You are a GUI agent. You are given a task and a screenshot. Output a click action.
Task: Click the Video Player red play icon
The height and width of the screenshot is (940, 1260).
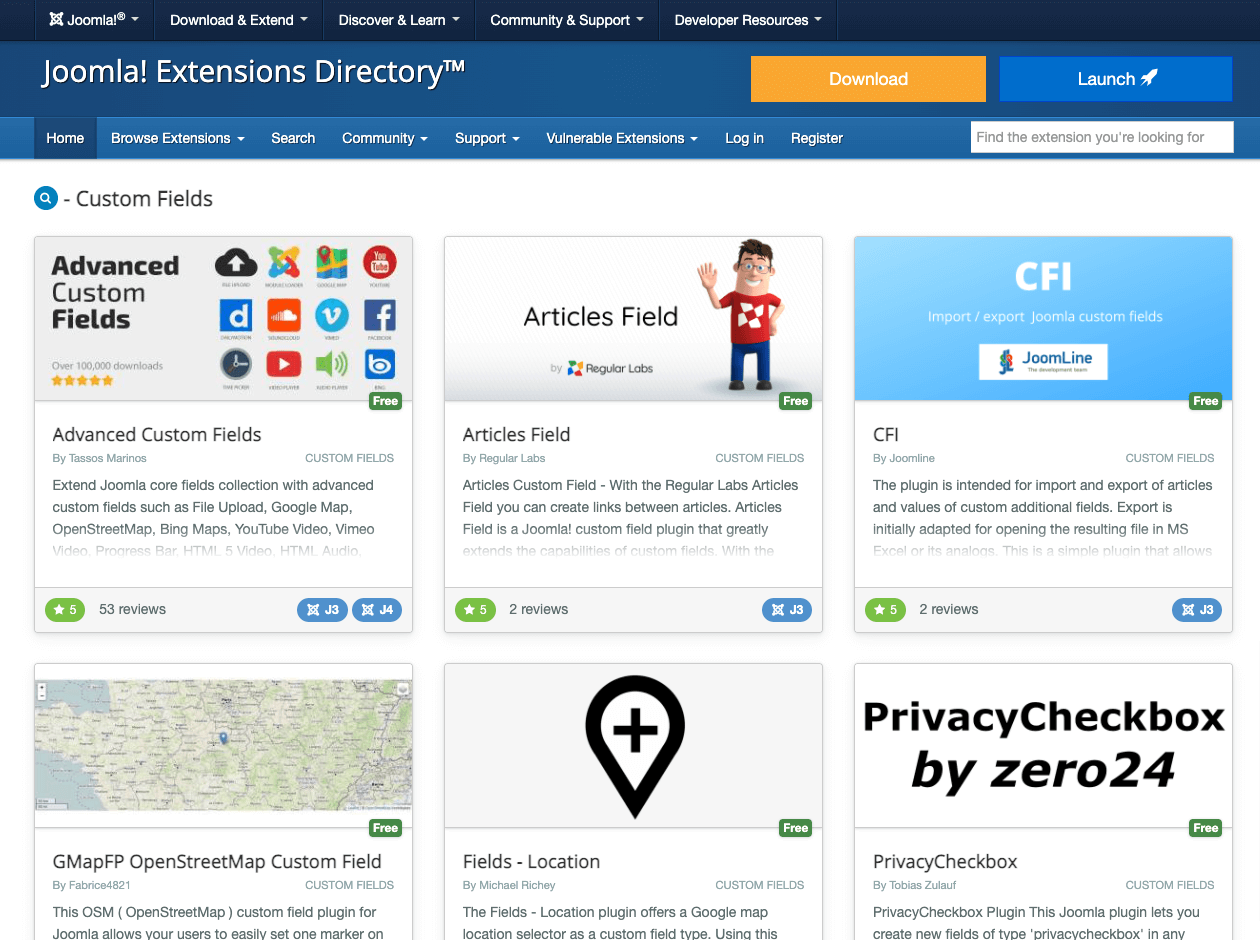[284, 364]
